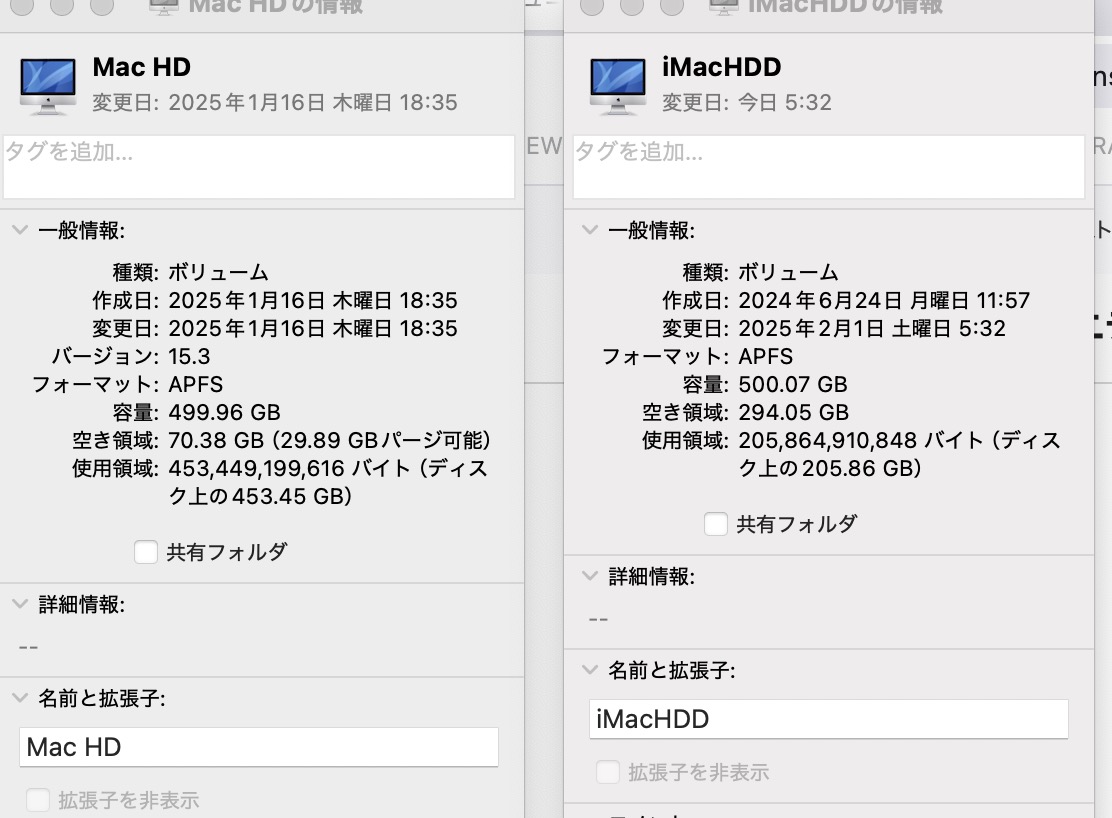Viewport: 1112px width, 818px height.
Task: Click the capacity value 499.96 GB
Action: click(x=224, y=412)
